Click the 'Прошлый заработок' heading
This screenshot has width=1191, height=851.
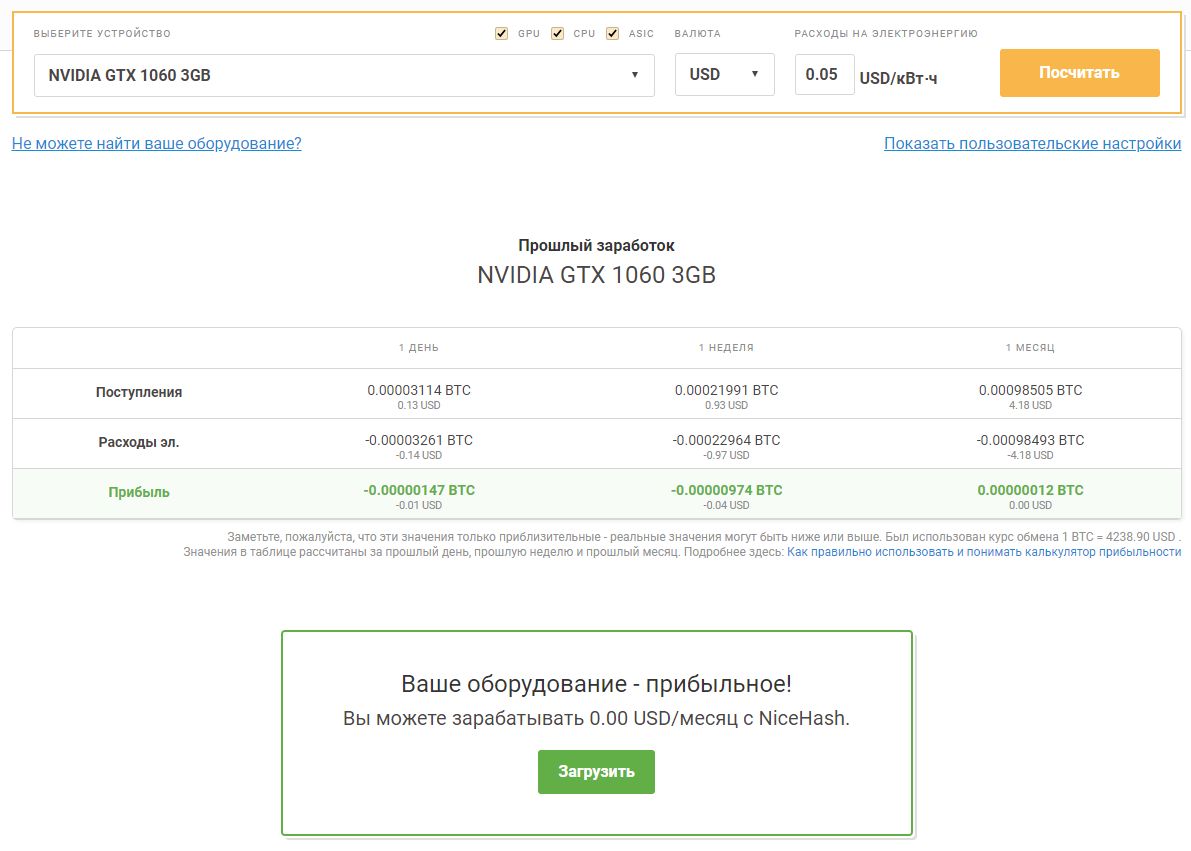click(596, 245)
